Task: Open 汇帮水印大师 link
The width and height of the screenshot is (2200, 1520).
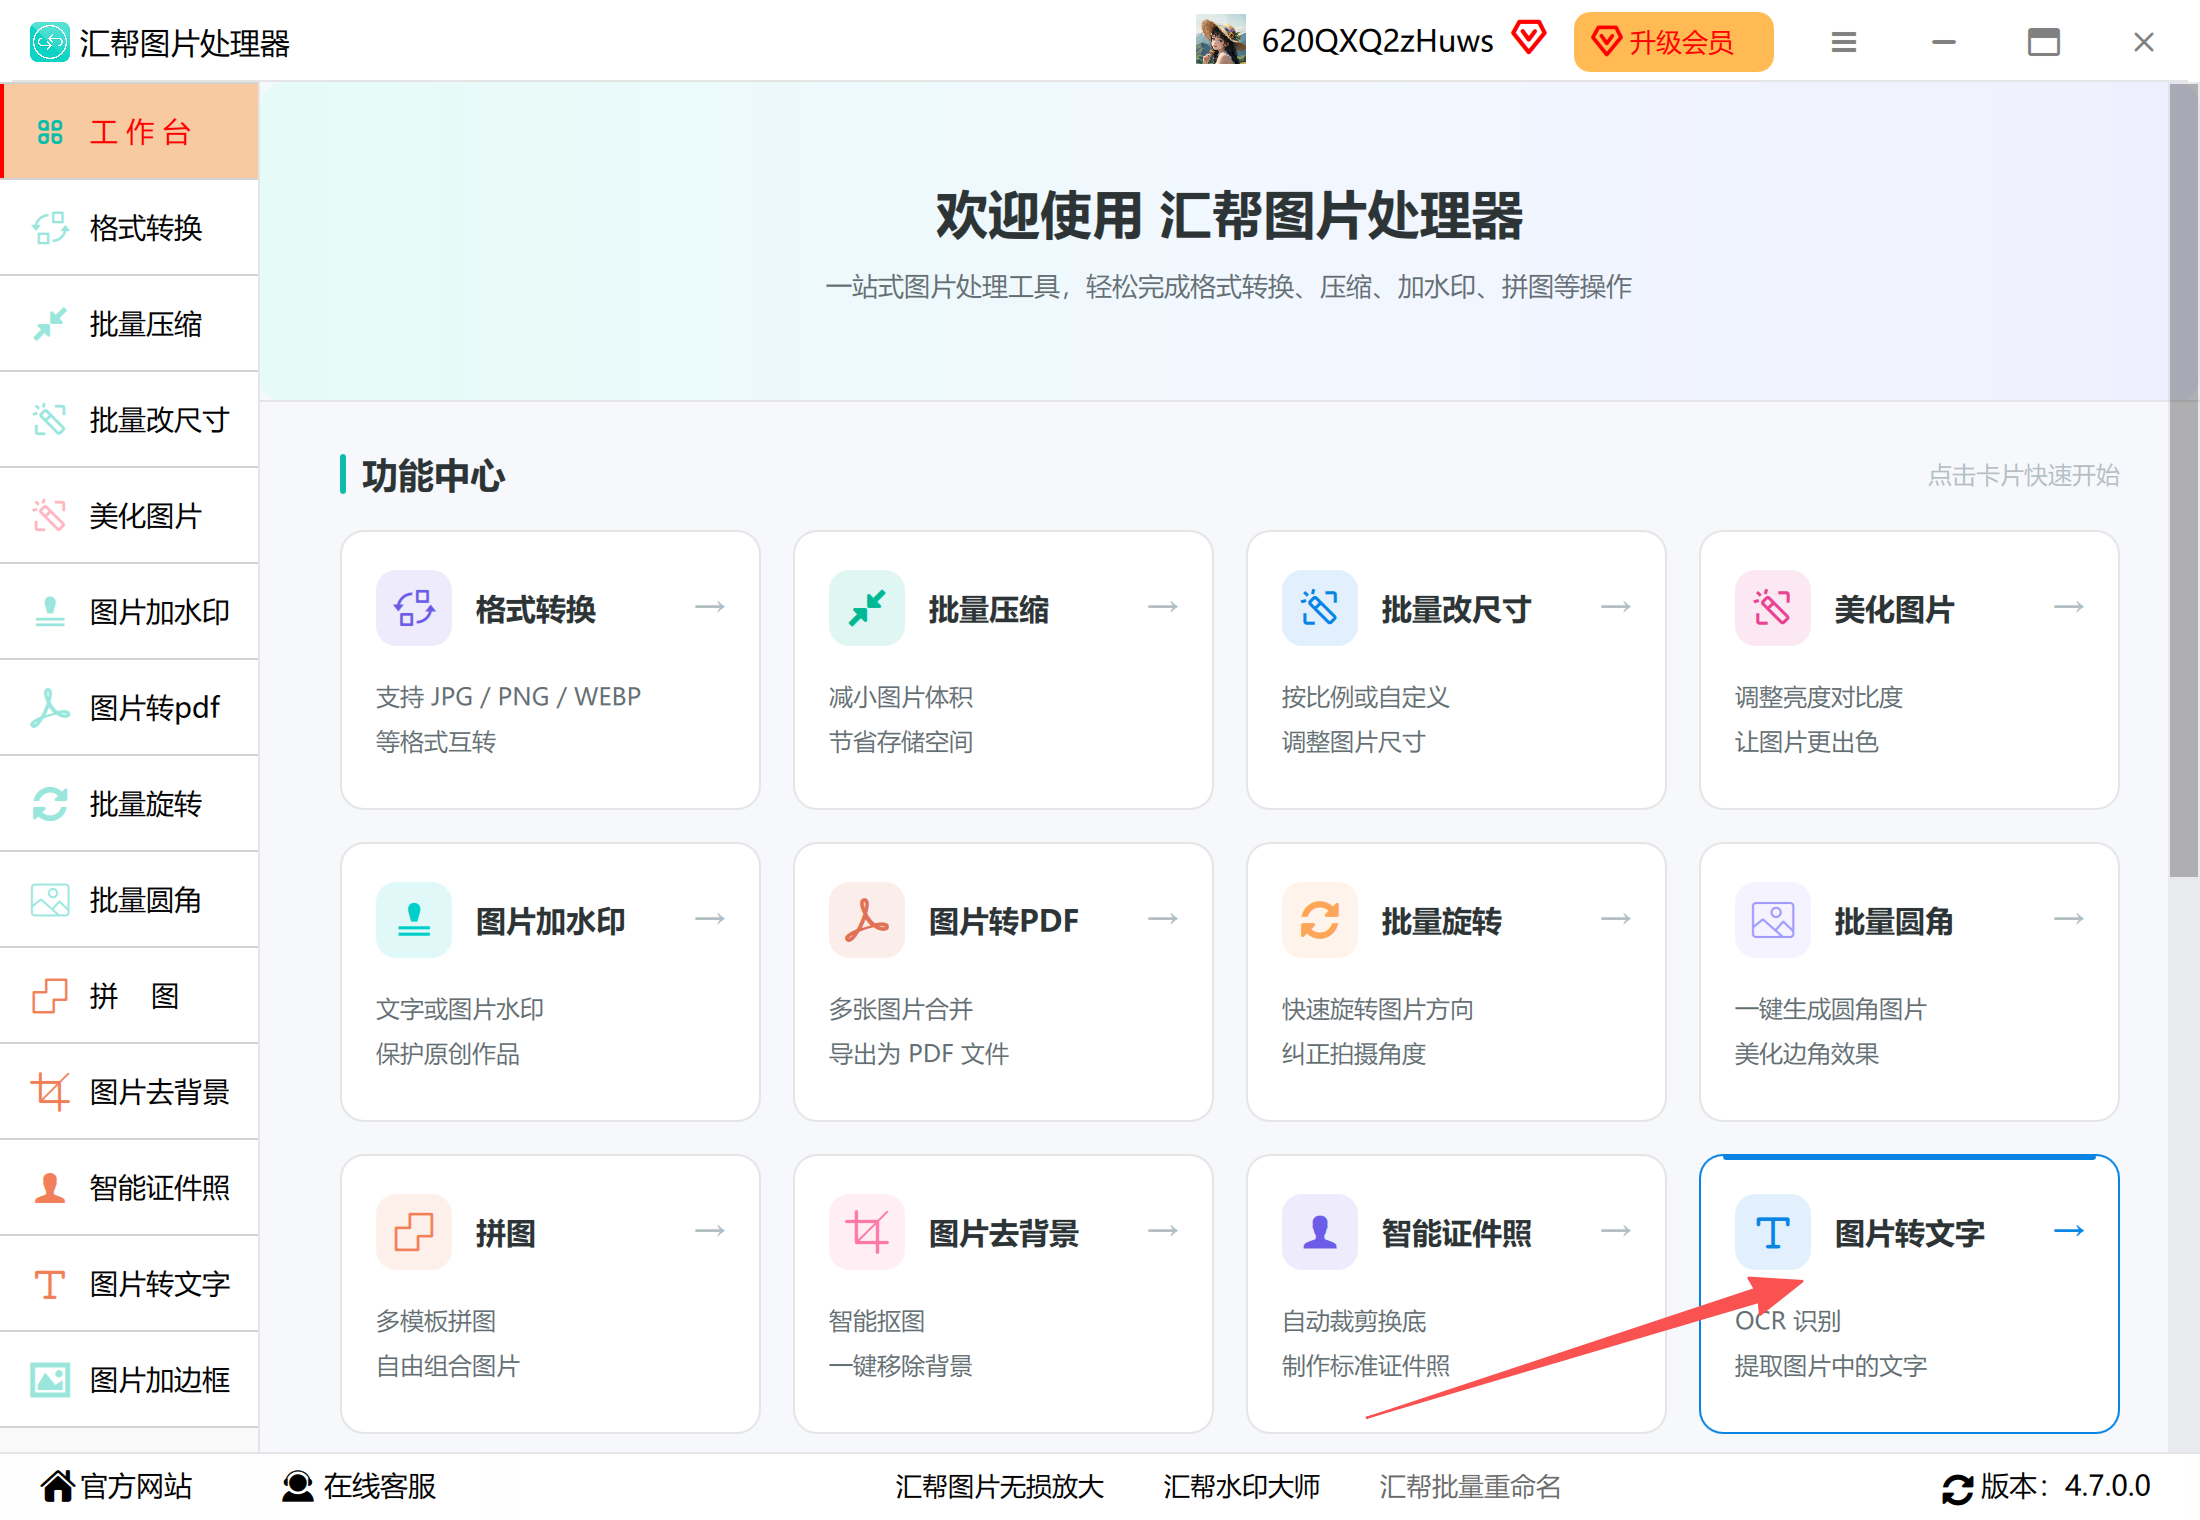Action: click(x=1241, y=1487)
